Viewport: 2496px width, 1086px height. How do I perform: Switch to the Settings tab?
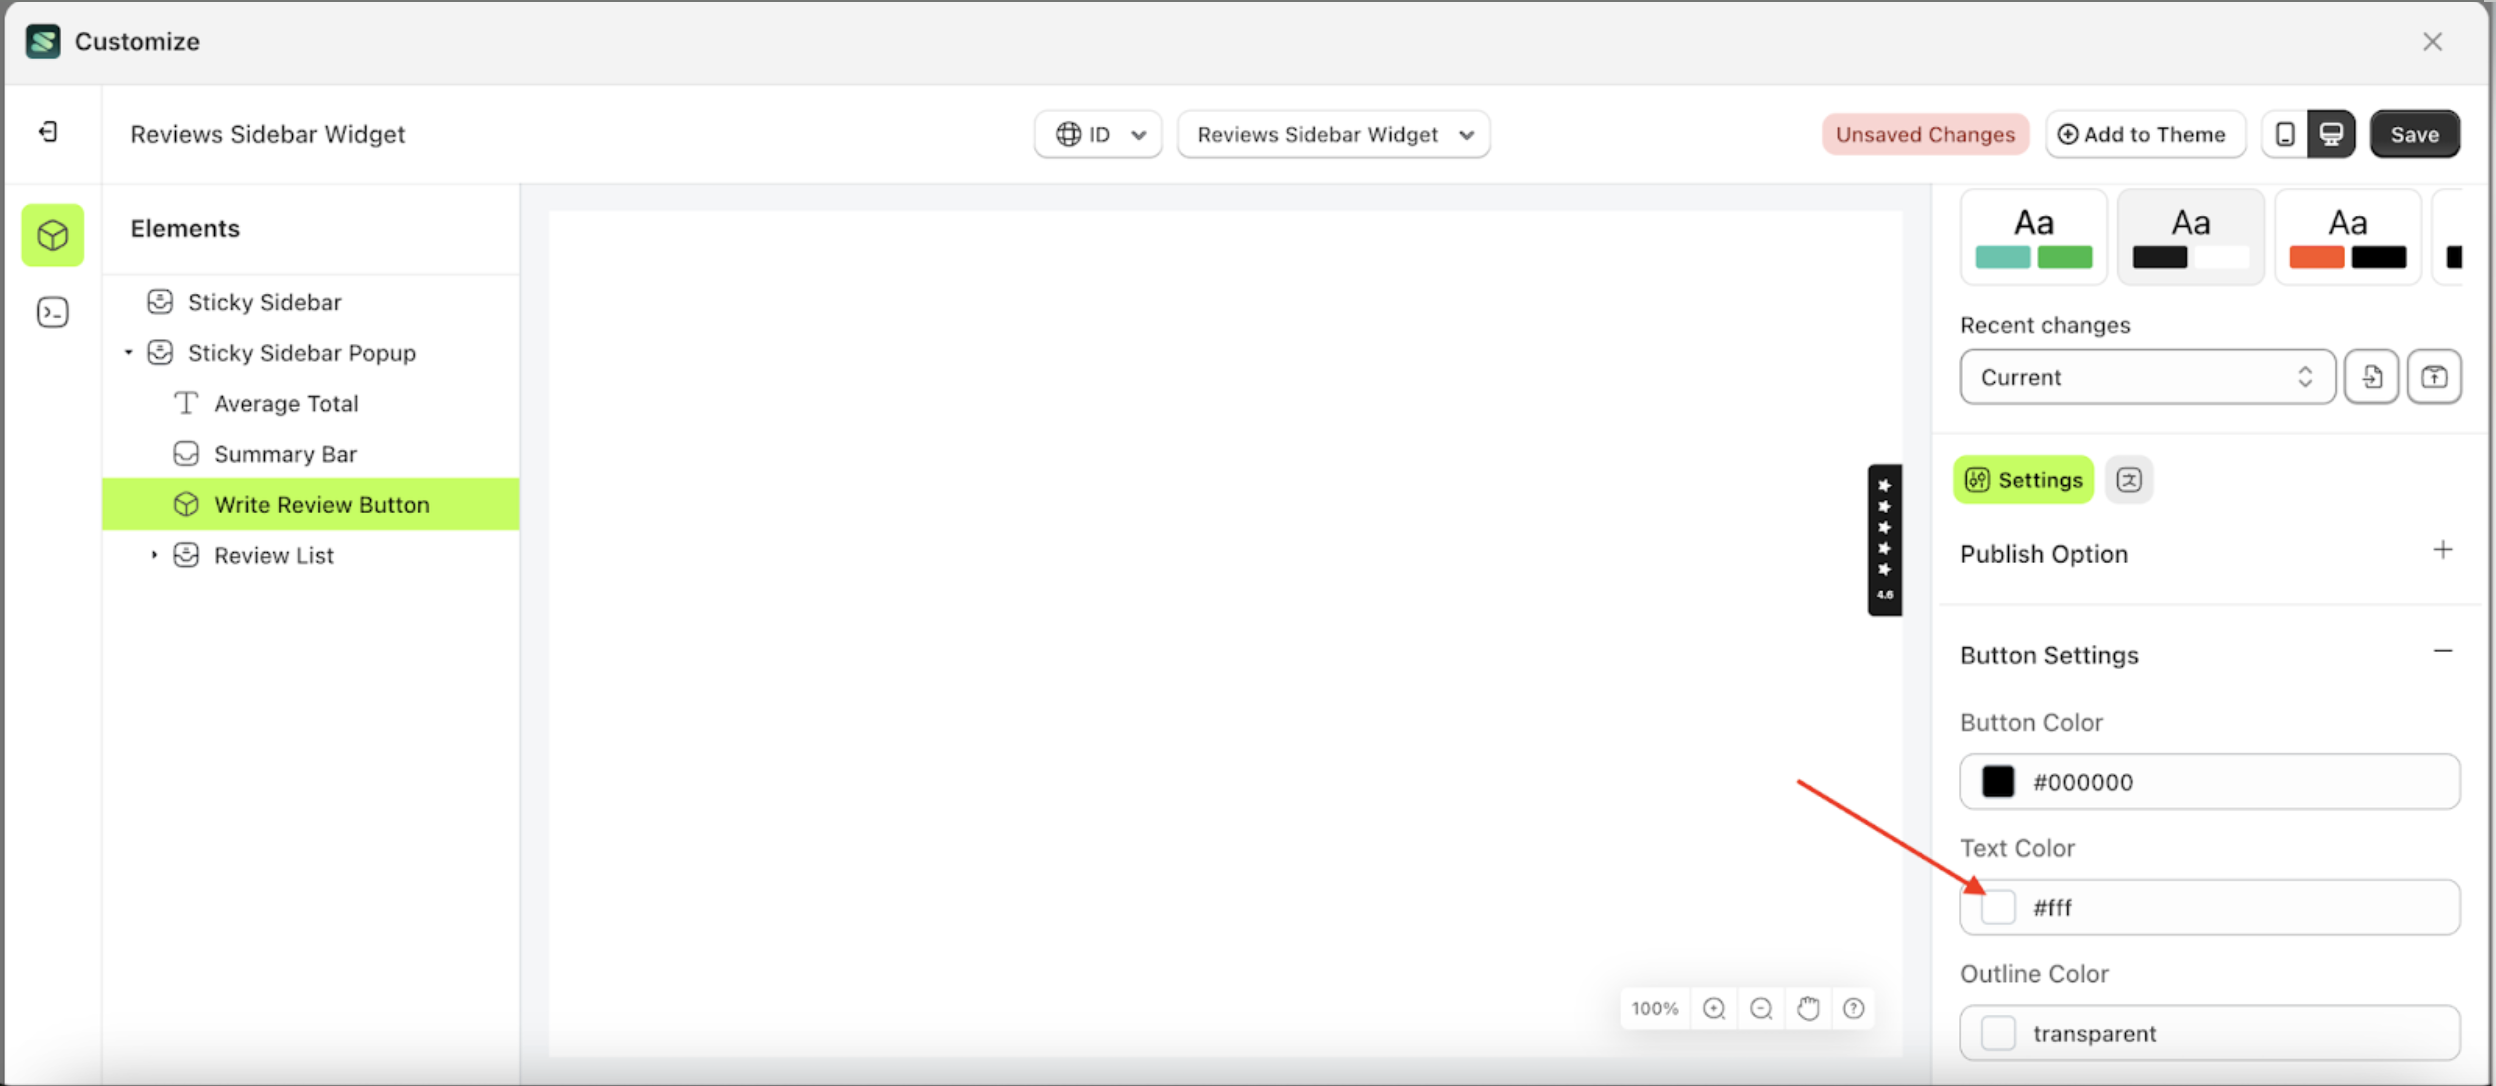pos(2022,479)
